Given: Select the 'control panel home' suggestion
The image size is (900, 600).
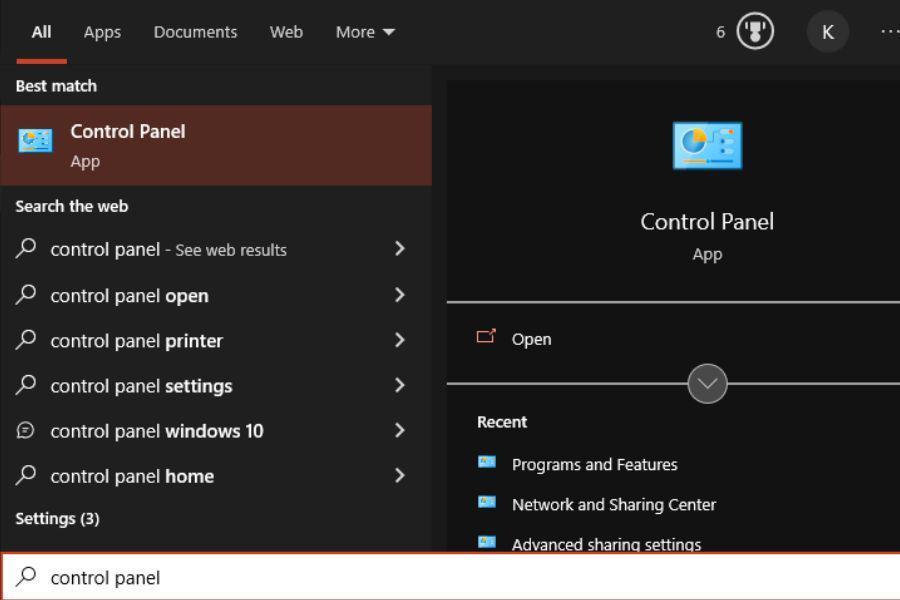Looking at the screenshot, I should pos(216,476).
